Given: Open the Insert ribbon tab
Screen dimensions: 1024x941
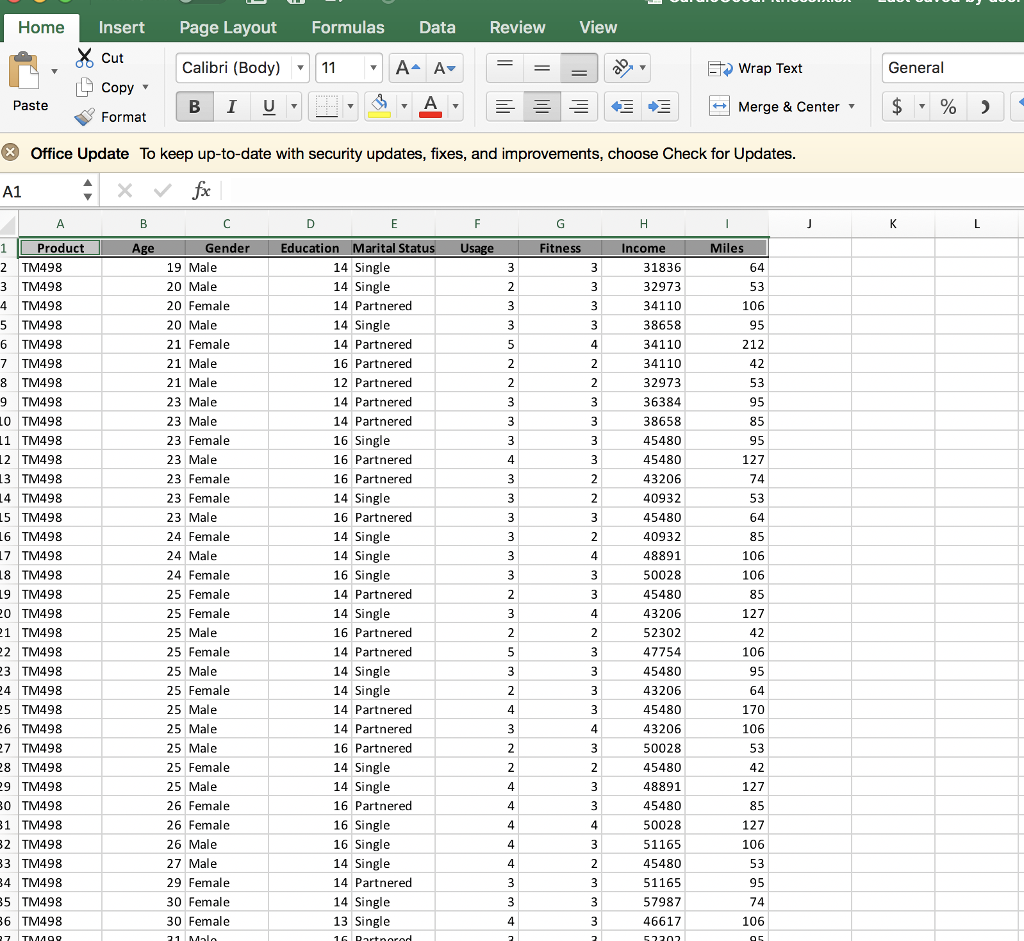Looking at the screenshot, I should [121, 27].
